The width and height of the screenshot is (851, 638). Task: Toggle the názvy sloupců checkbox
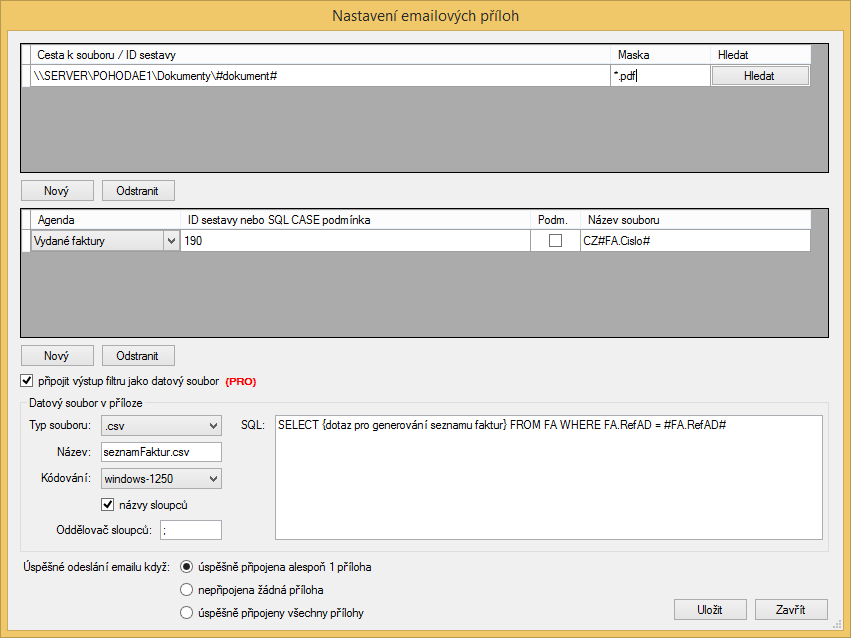point(109,505)
